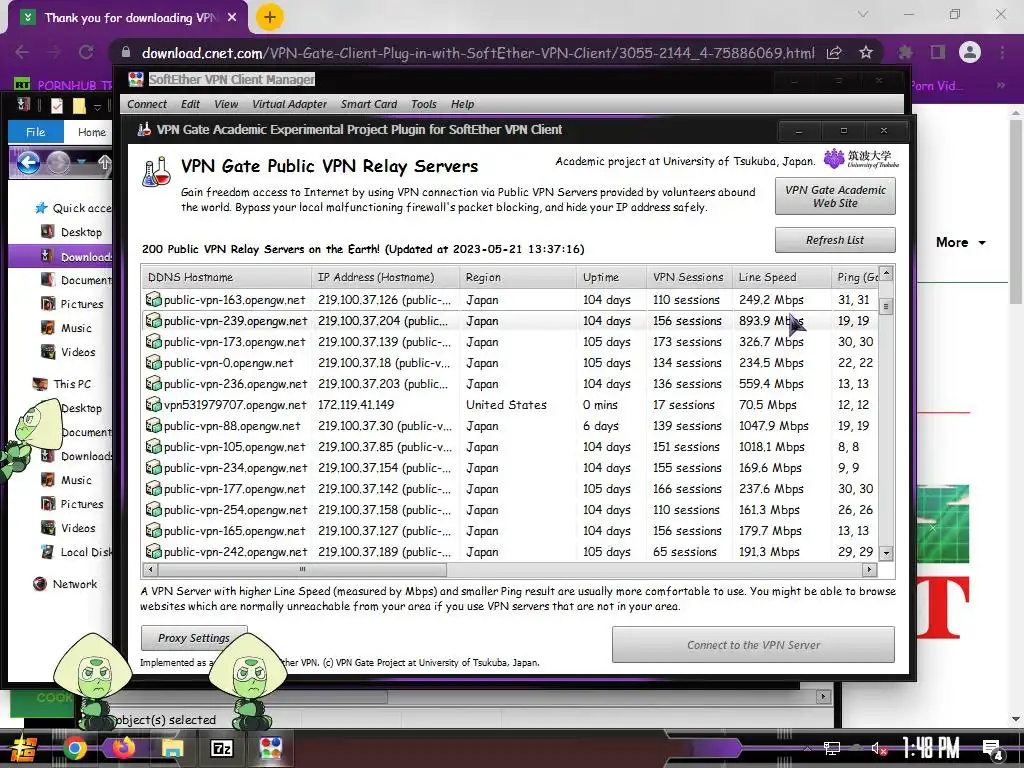Click the horizontal scrollbar thumb of server list
Image resolution: width=1024 pixels, height=768 pixels.
click(302, 569)
